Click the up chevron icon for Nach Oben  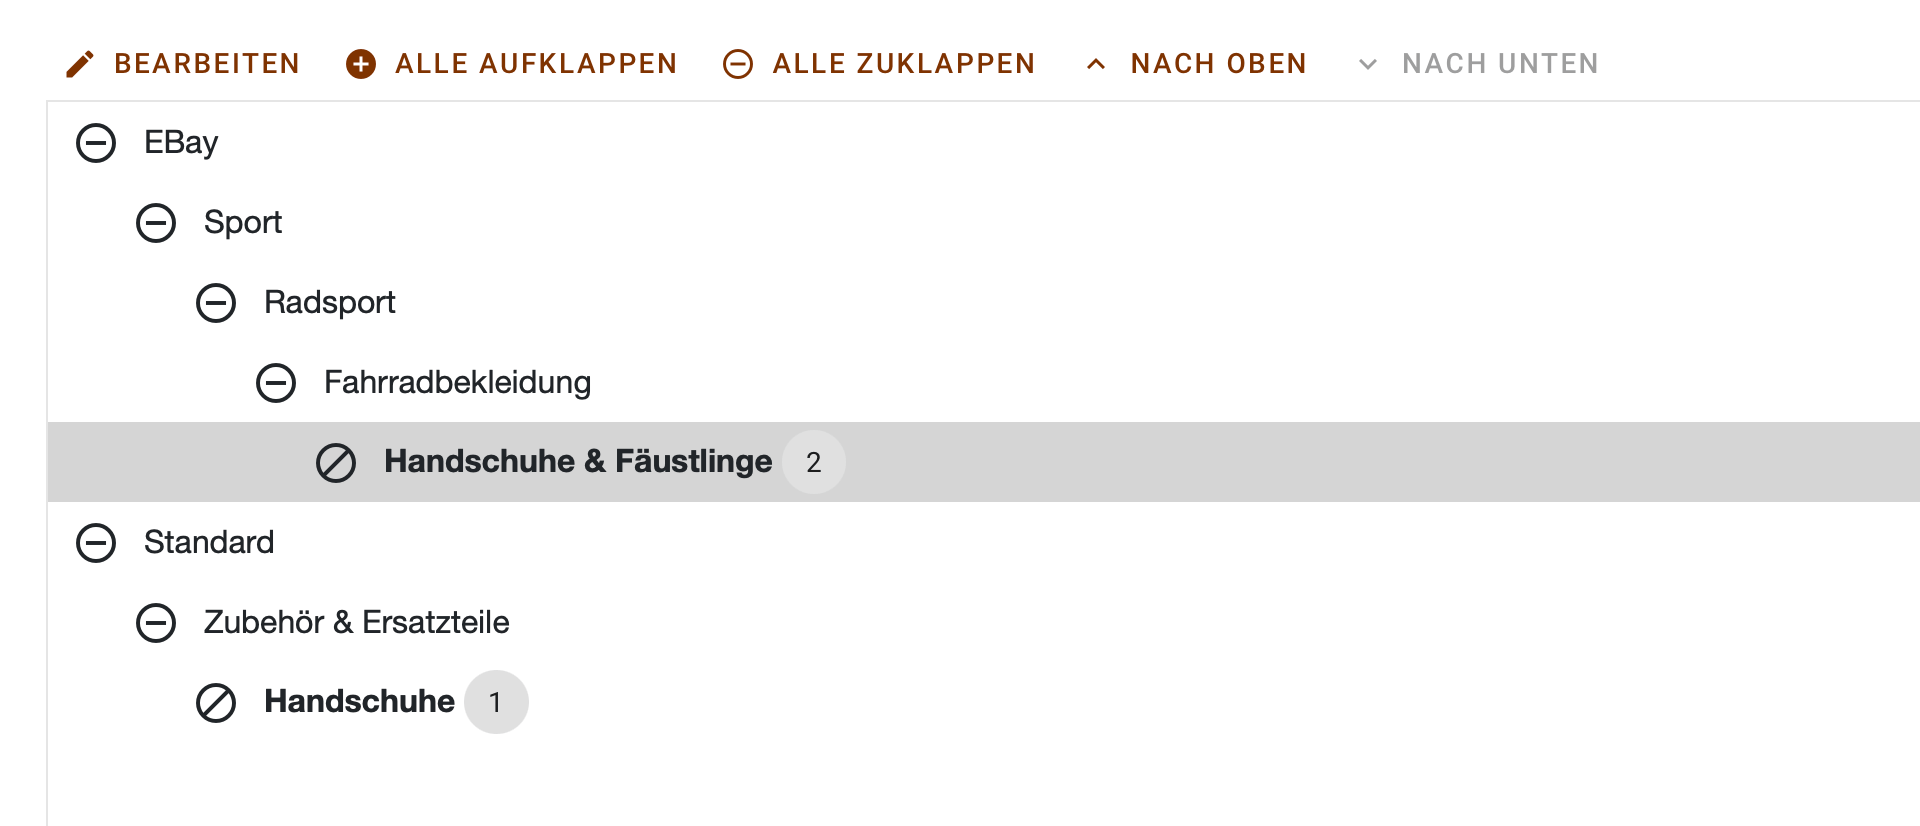[x=1096, y=64]
